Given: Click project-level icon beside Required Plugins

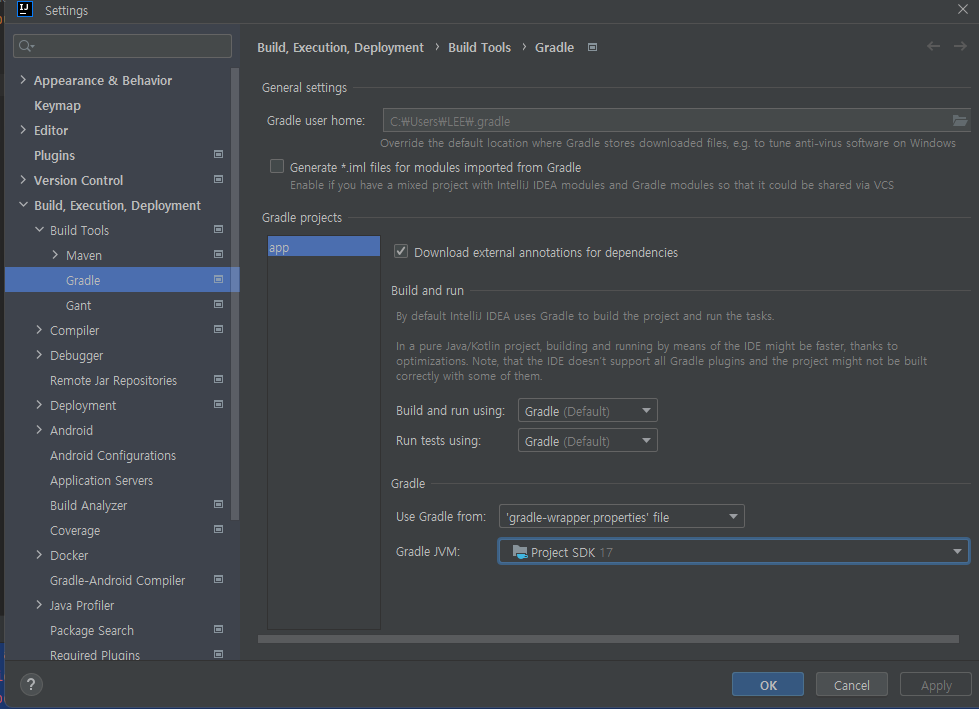Looking at the screenshot, I should point(219,654).
